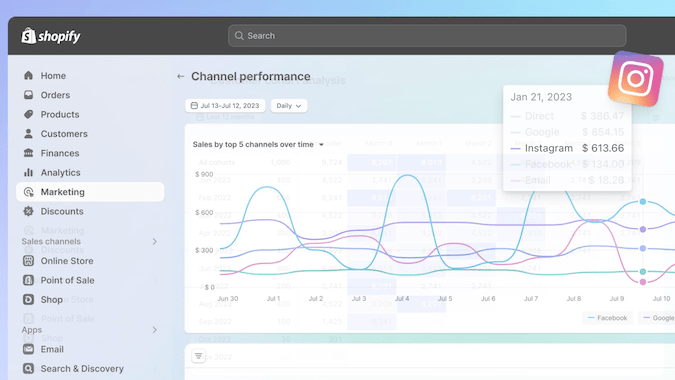The image size is (675, 380).
Task: Go back with the left arrow
Action: coord(180,77)
